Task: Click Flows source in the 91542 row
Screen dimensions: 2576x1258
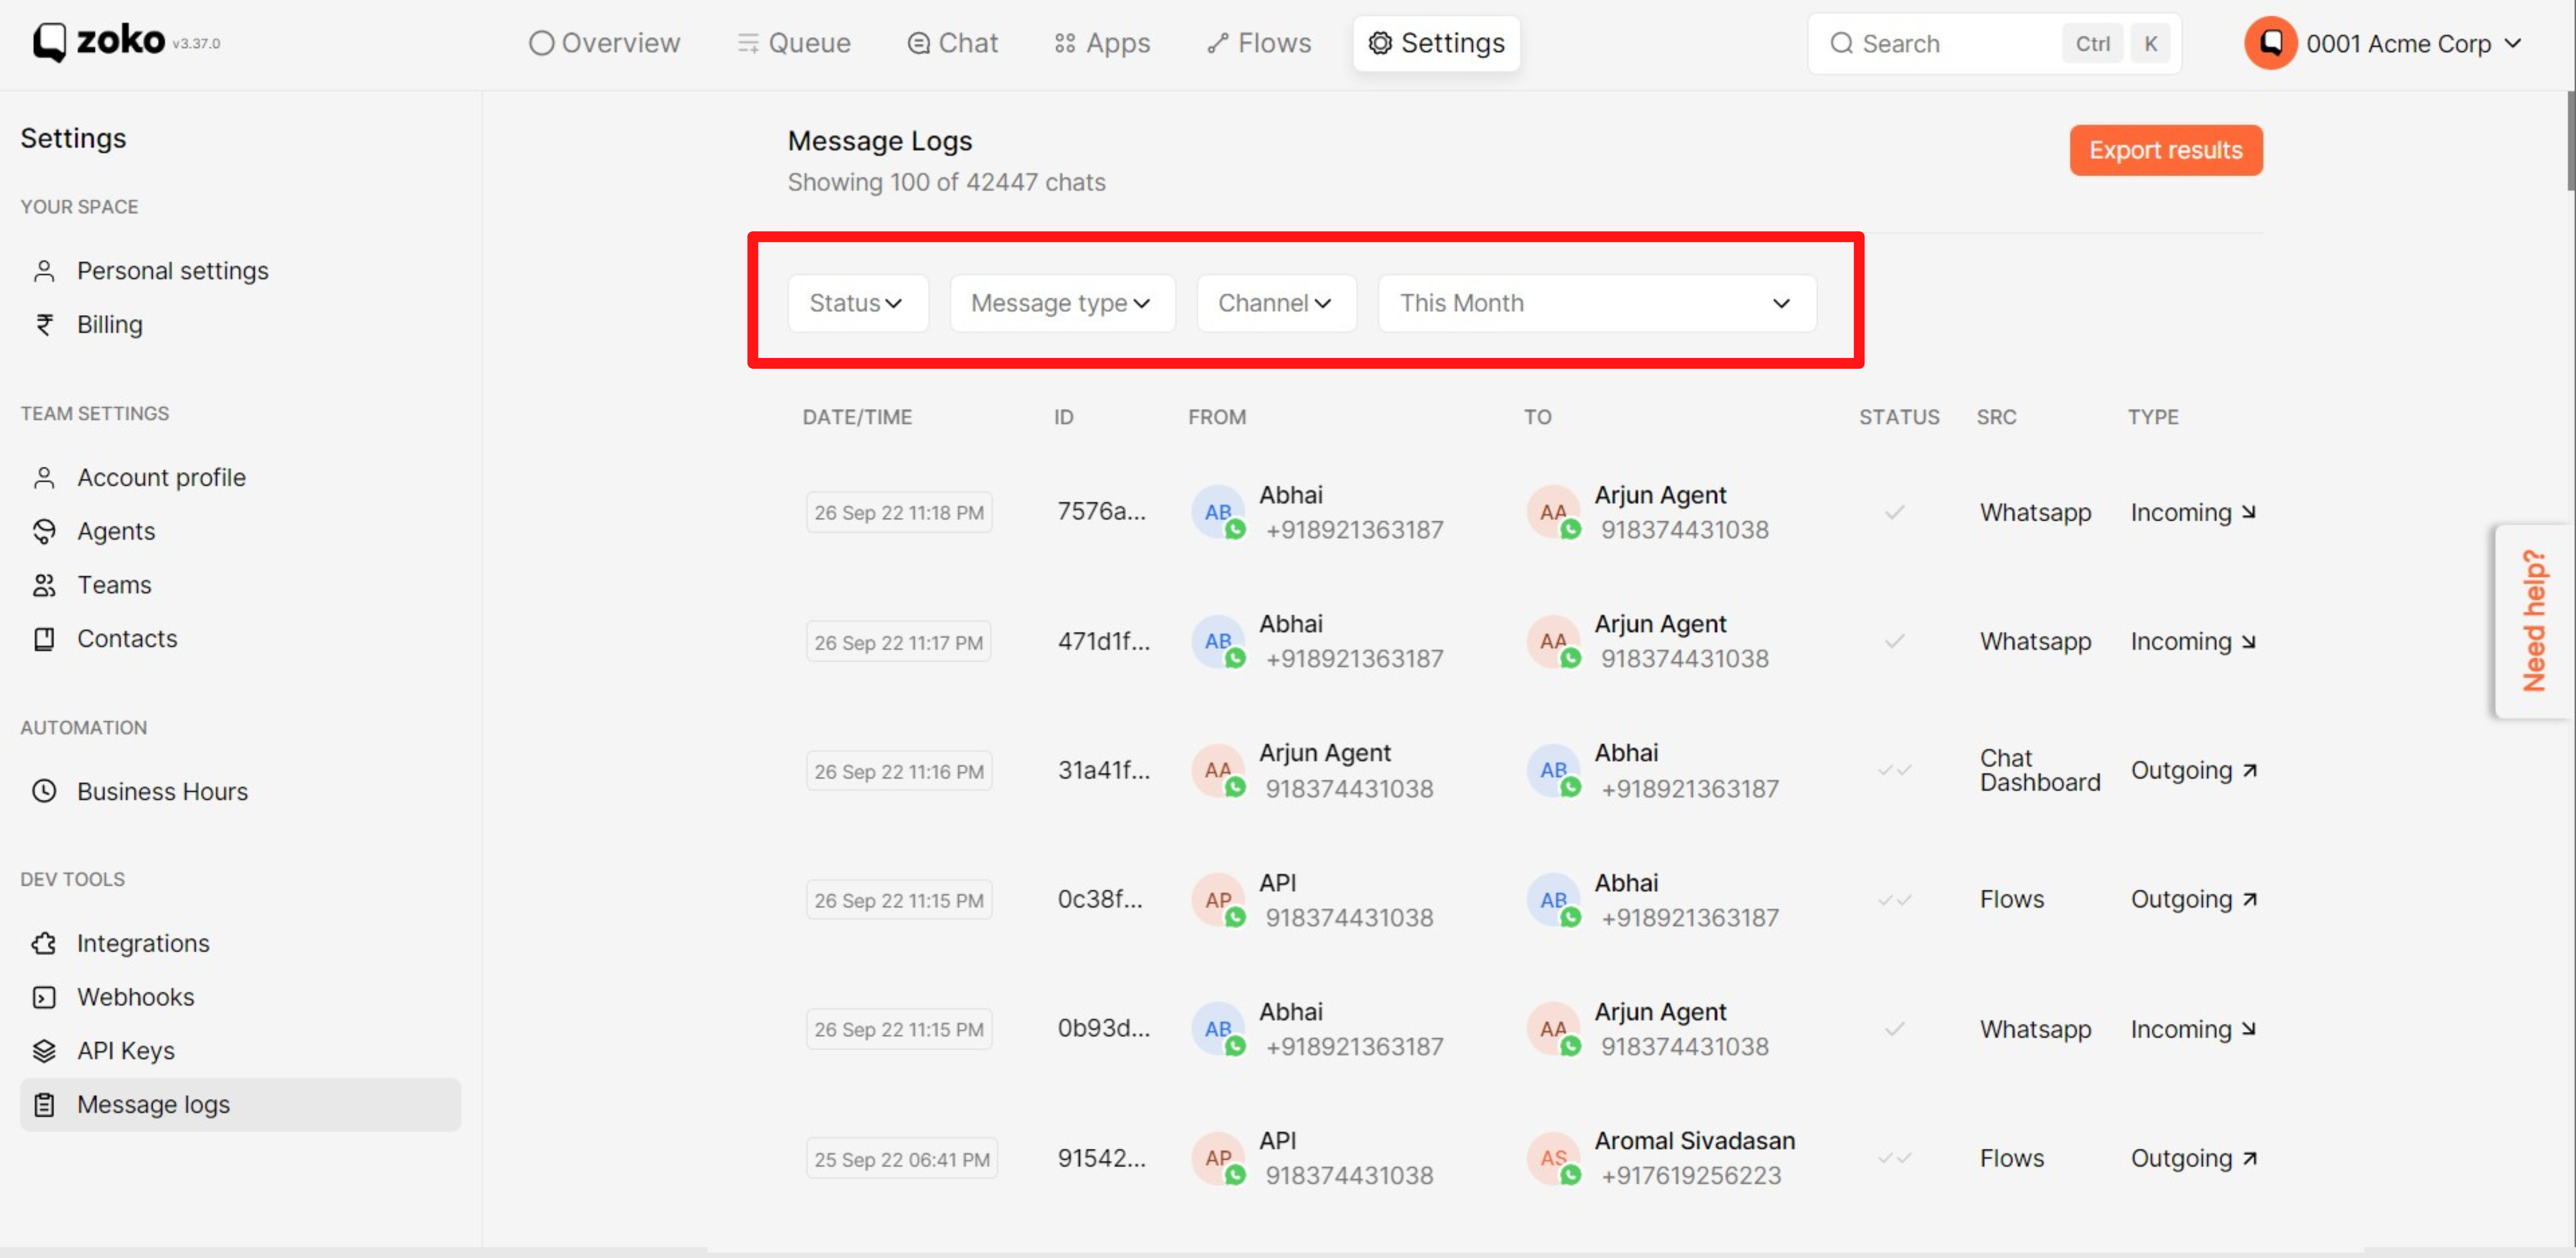Action: tap(2012, 1158)
